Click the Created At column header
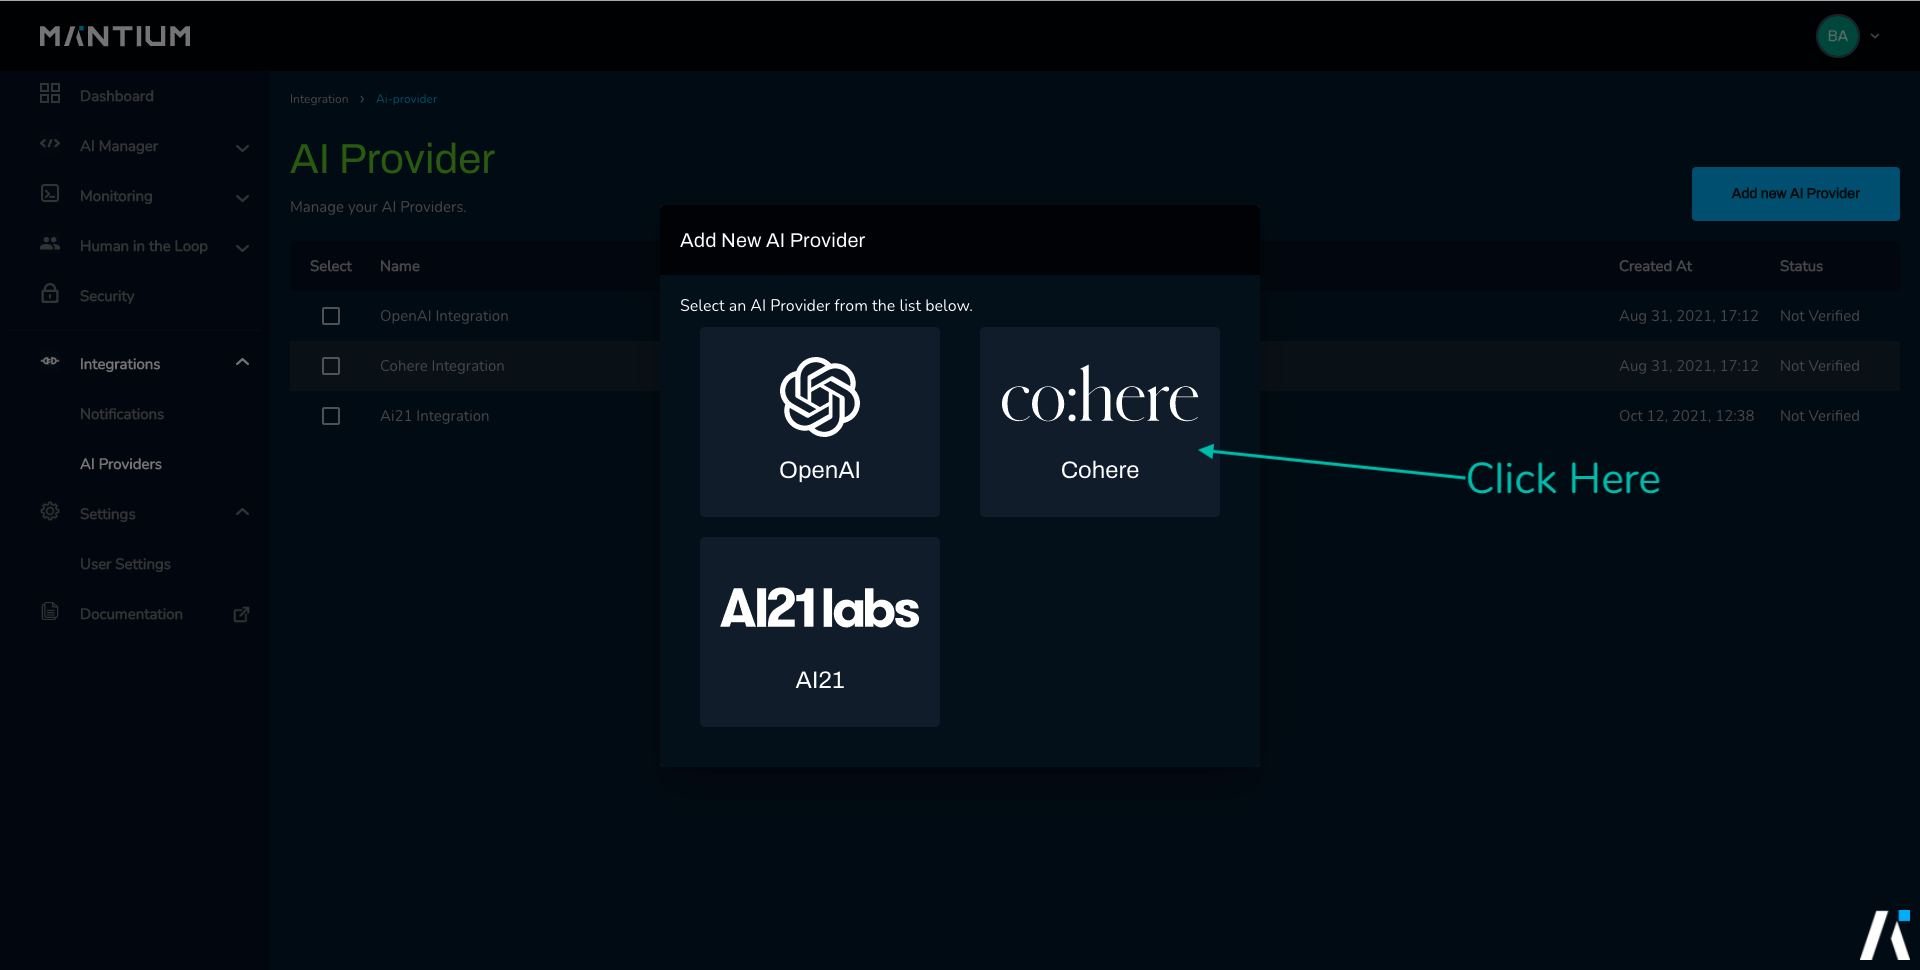This screenshot has height=970, width=1920. [x=1655, y=266]
